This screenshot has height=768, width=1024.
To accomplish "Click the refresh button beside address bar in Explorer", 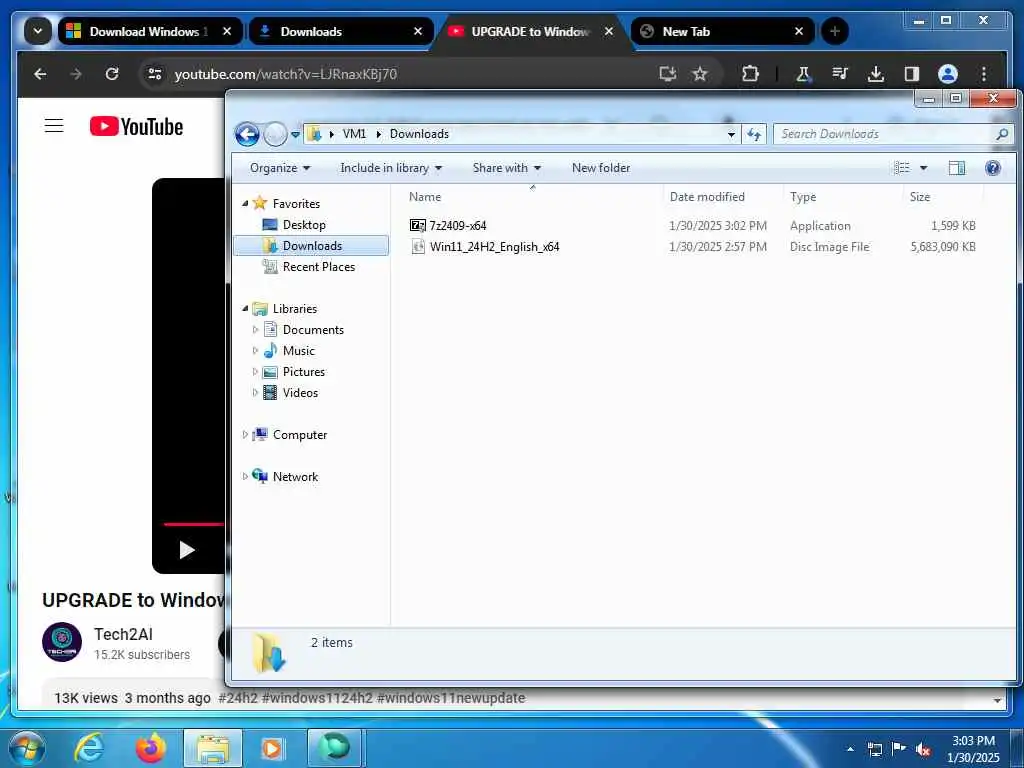I will pos(754,135).
